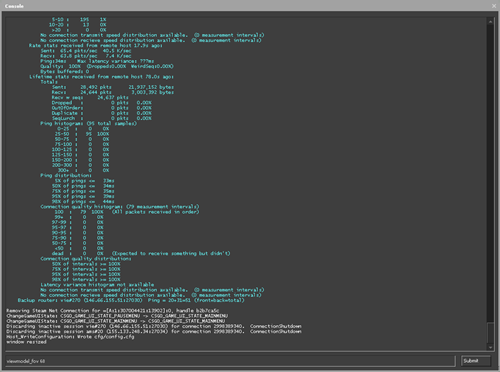Click 'Ping histogram: (95 total samples)' line
500x372 pixels.
[x=89, y=123]
